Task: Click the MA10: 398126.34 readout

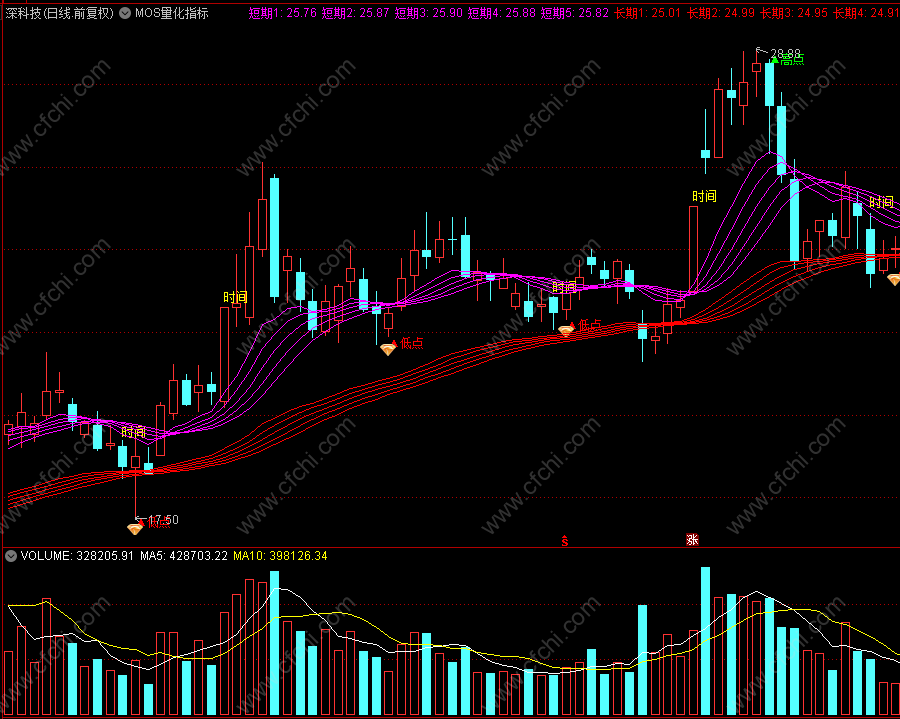Action: (280, 555)
